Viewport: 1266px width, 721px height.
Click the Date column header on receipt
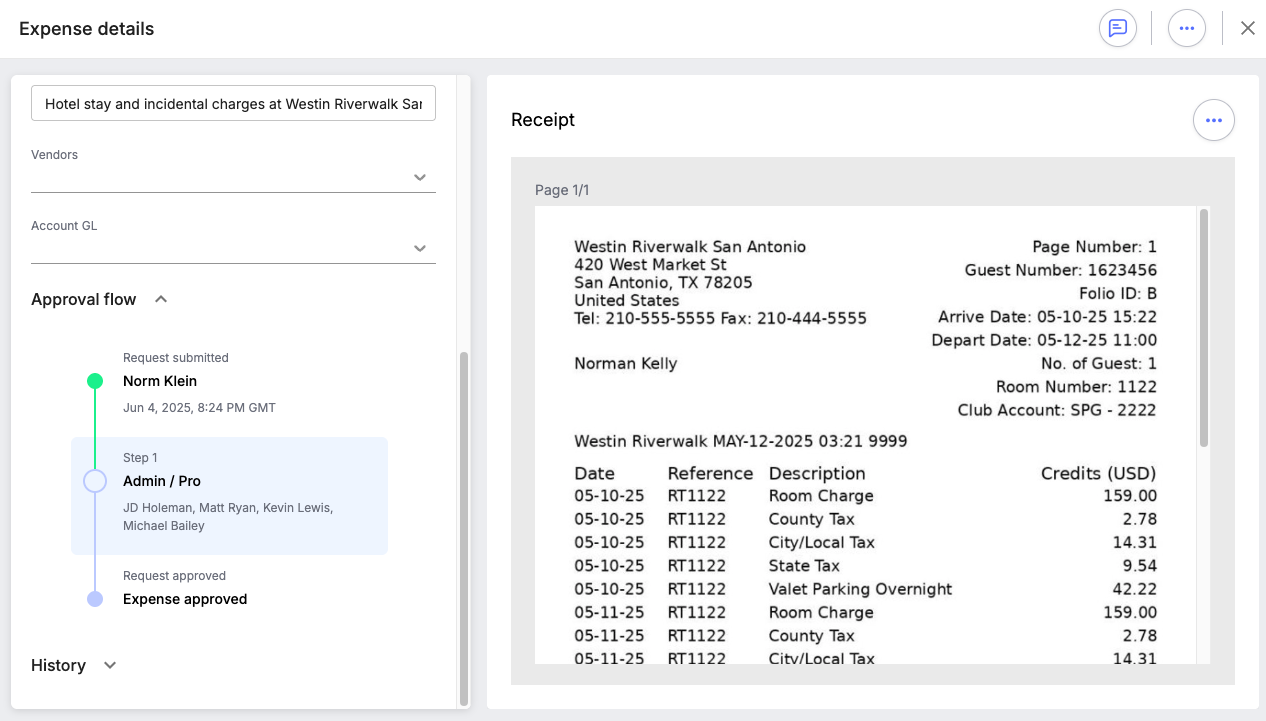tap(595, 474)
